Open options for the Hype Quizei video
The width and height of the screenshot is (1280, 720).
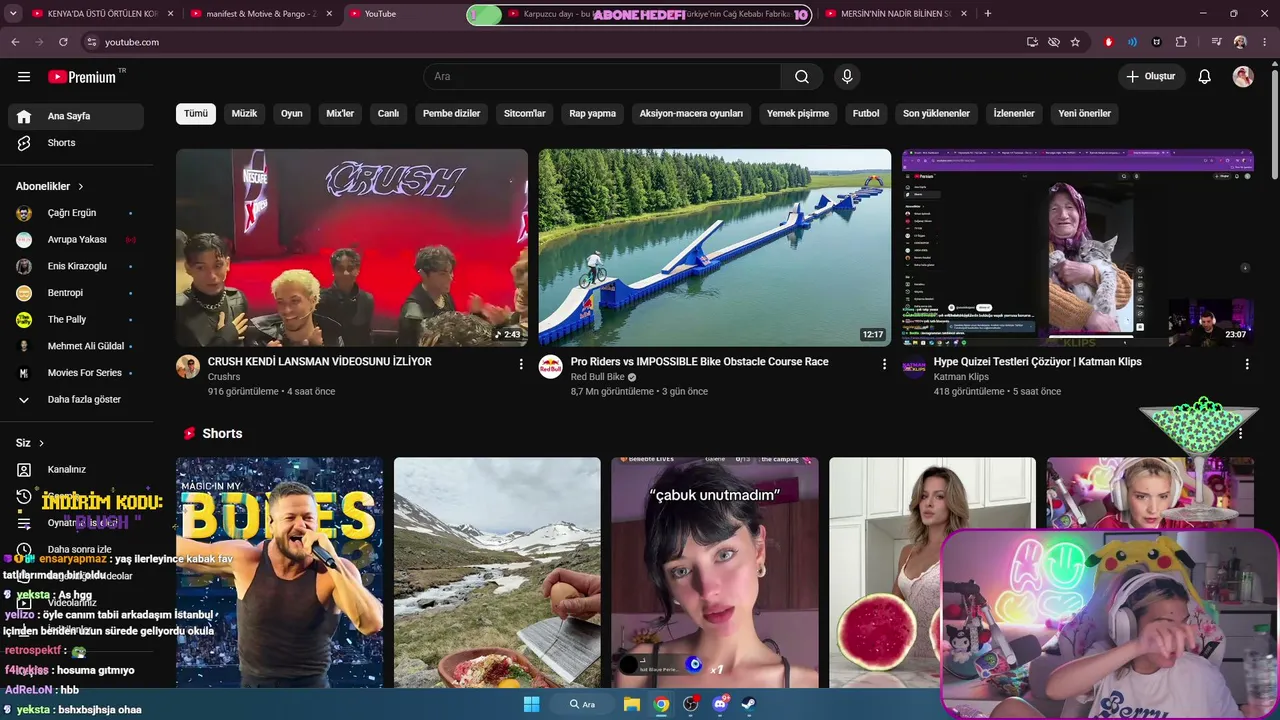(1247, 364)
